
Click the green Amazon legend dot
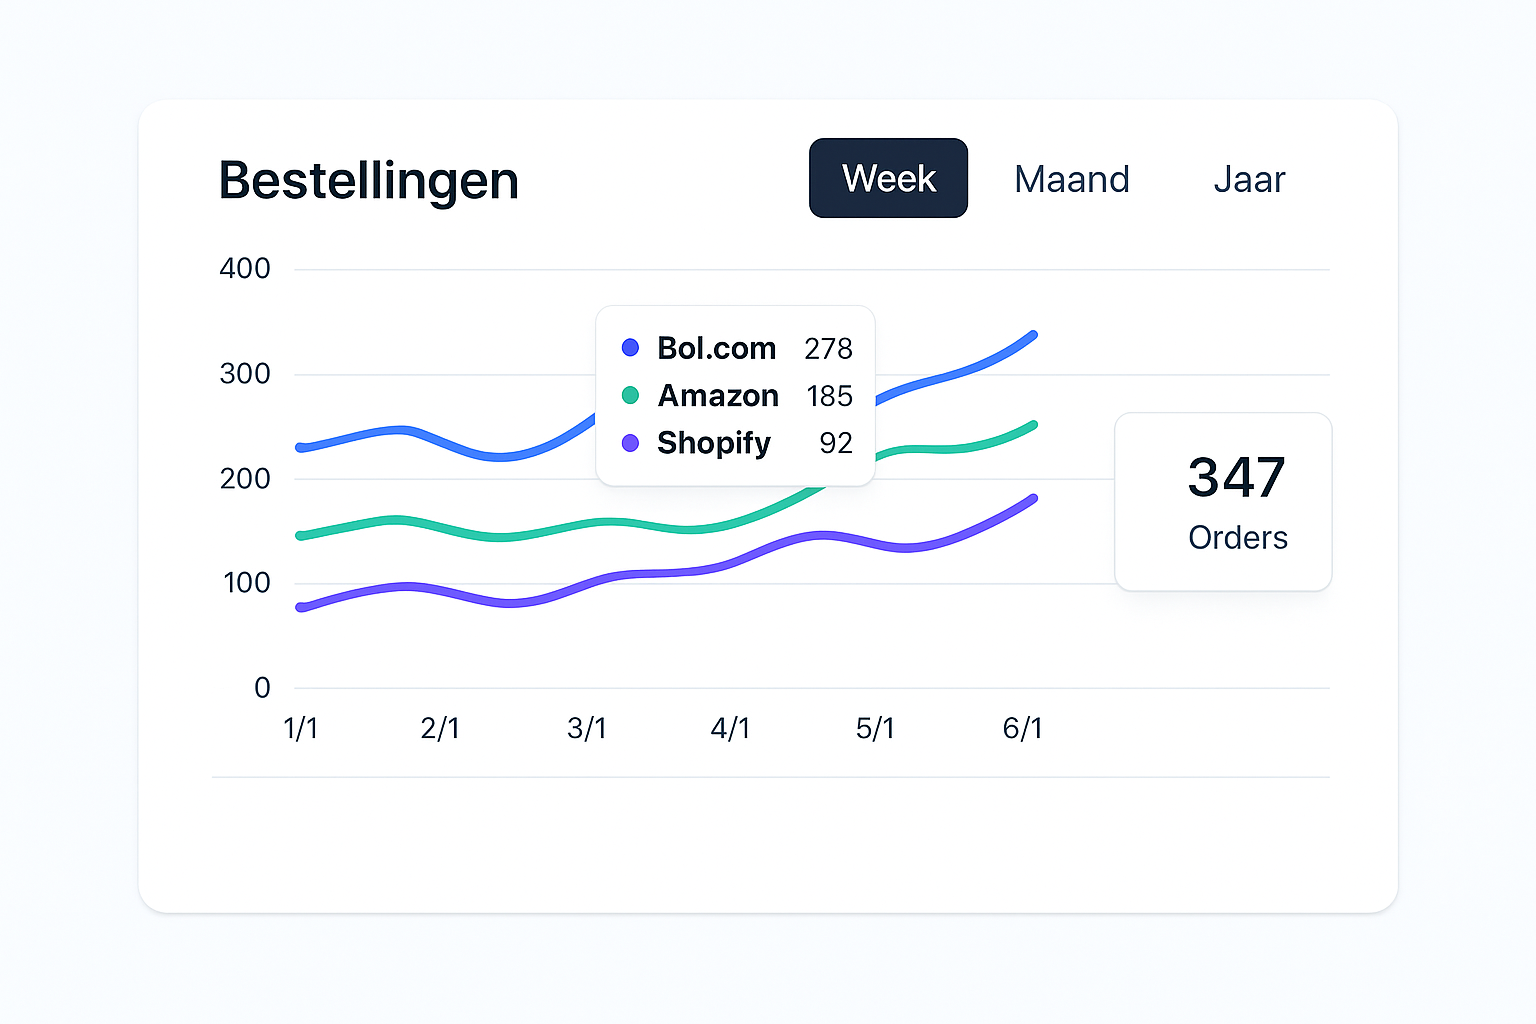point(630,395)
